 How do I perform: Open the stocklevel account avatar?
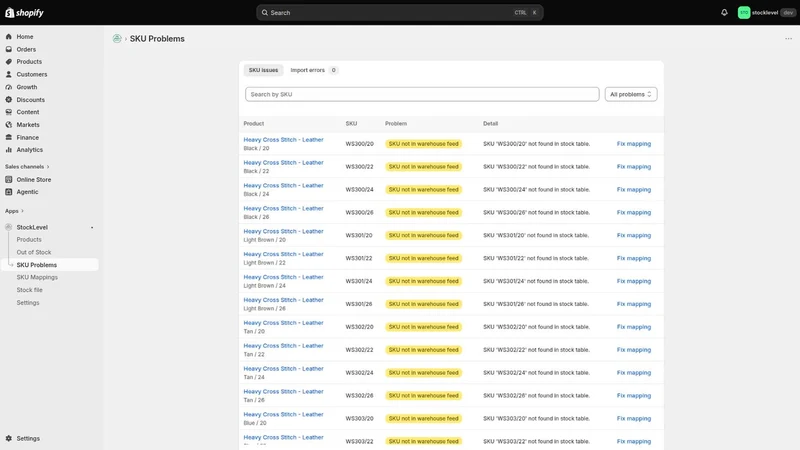click(743, 13)
